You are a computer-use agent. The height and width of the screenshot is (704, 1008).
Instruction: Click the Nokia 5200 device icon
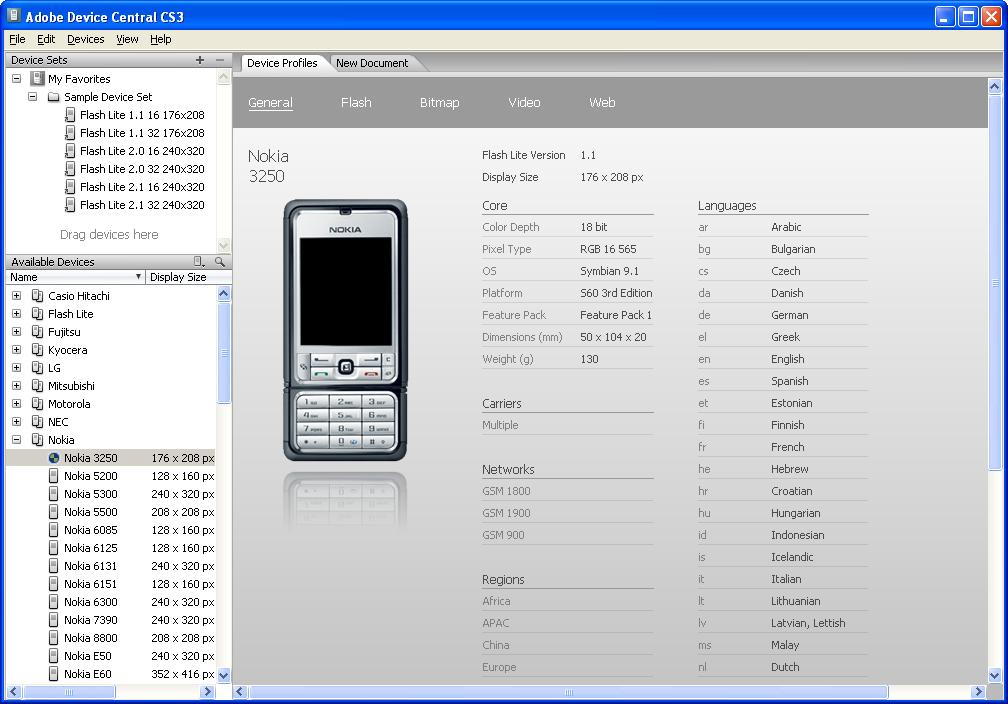pos(54,476)
